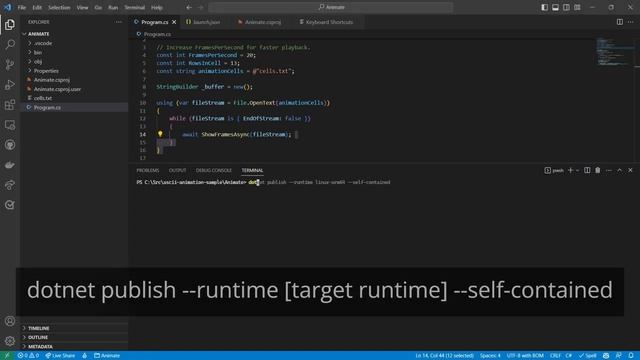Open Run and Debug view
The image size is (640, 360).
click(x=10, y=85)
